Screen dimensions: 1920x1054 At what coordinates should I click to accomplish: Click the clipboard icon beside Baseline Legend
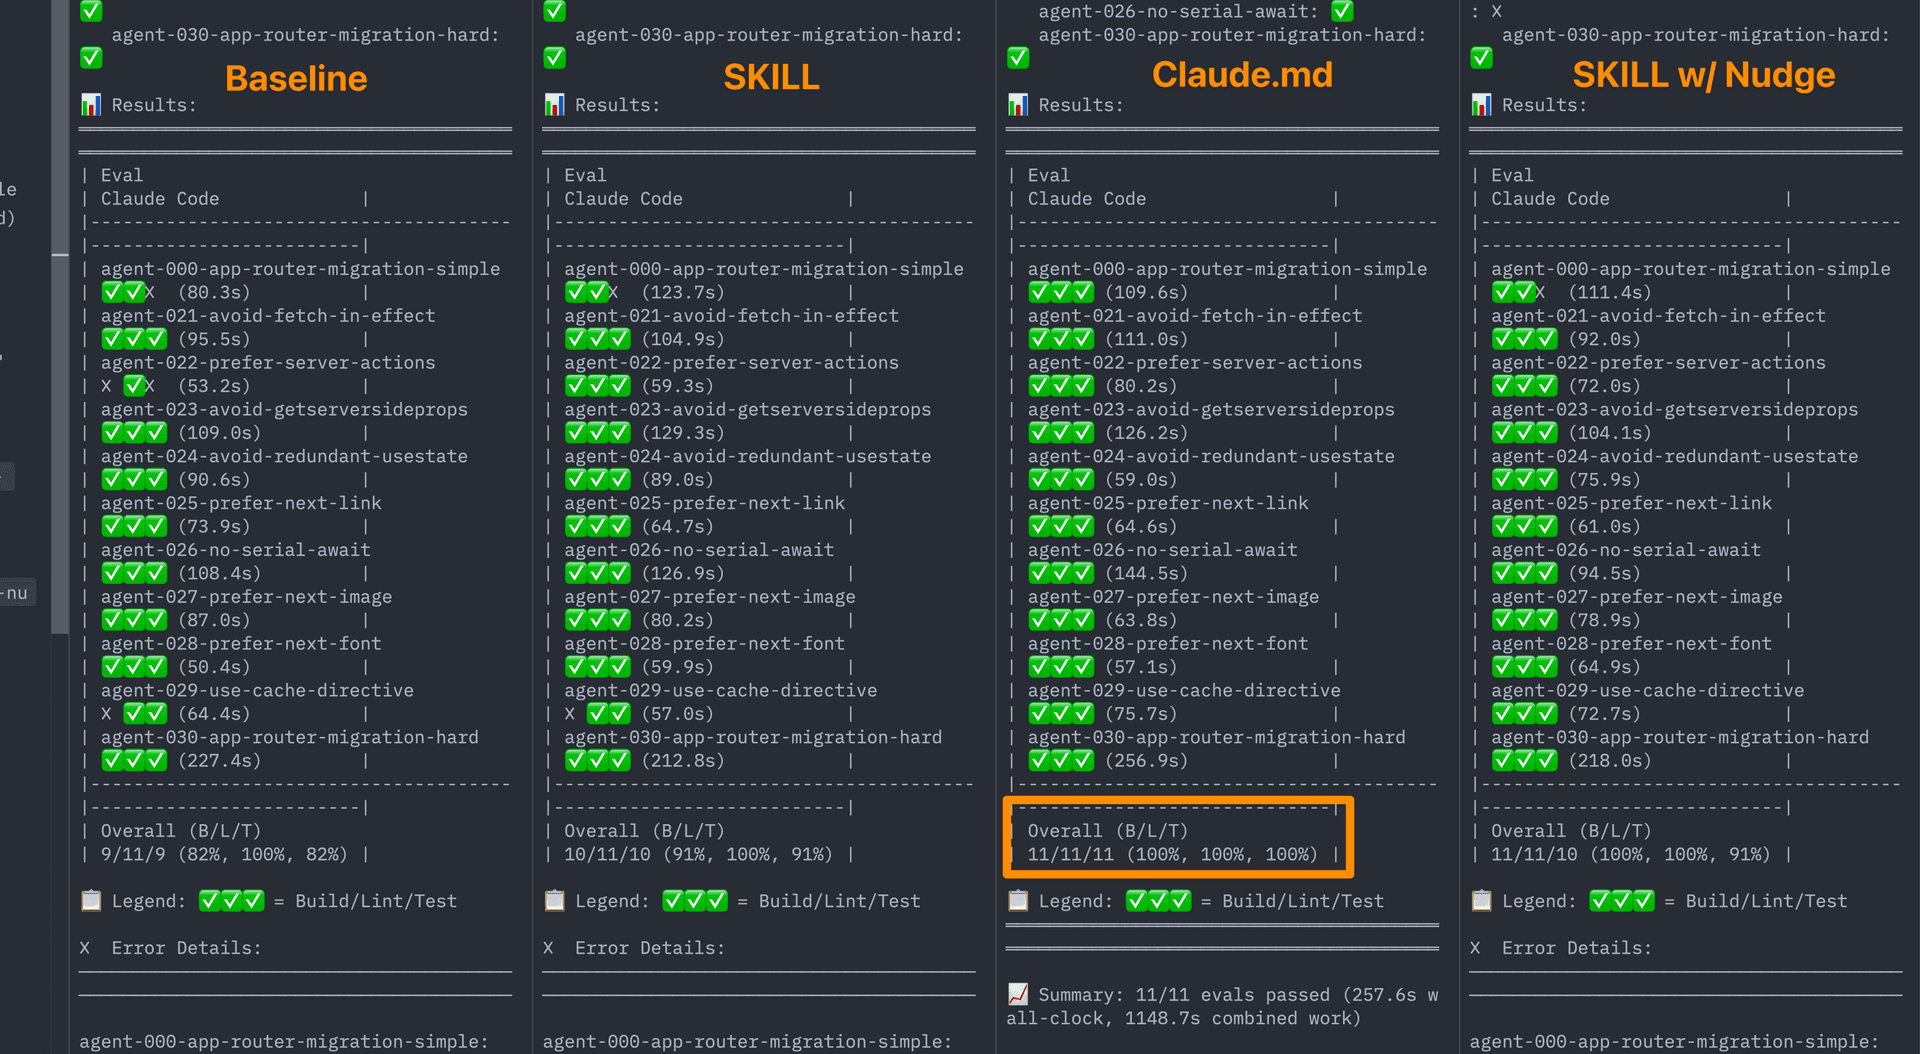(91, 900)
